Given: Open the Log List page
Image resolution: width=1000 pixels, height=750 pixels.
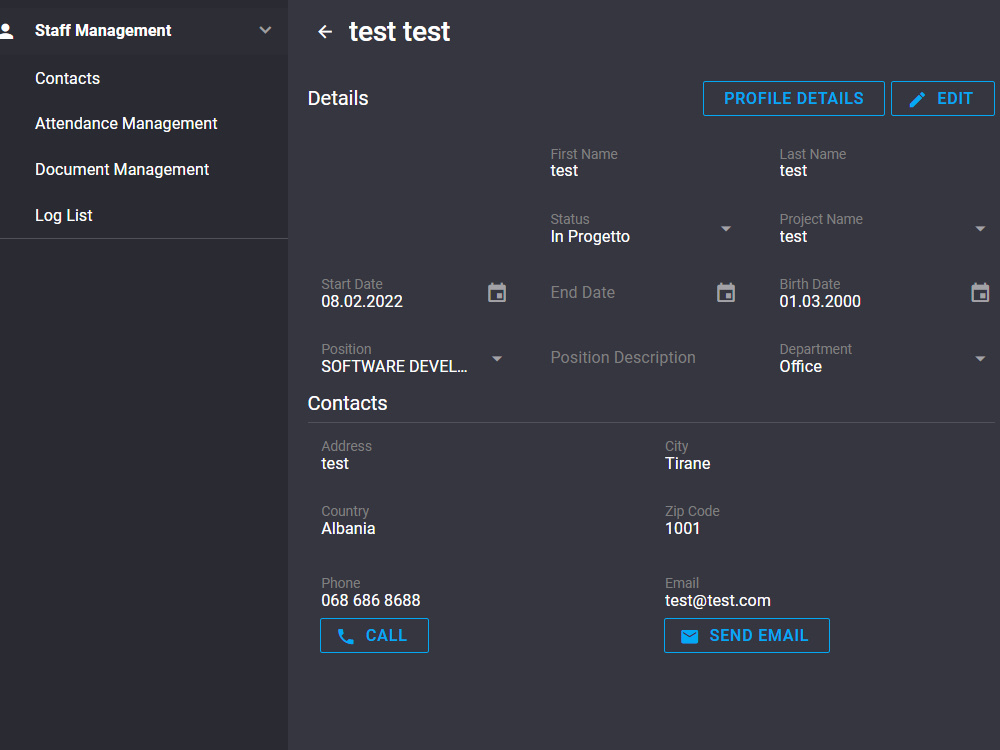Looking at the screenshot, I should (x=63, y=215).
